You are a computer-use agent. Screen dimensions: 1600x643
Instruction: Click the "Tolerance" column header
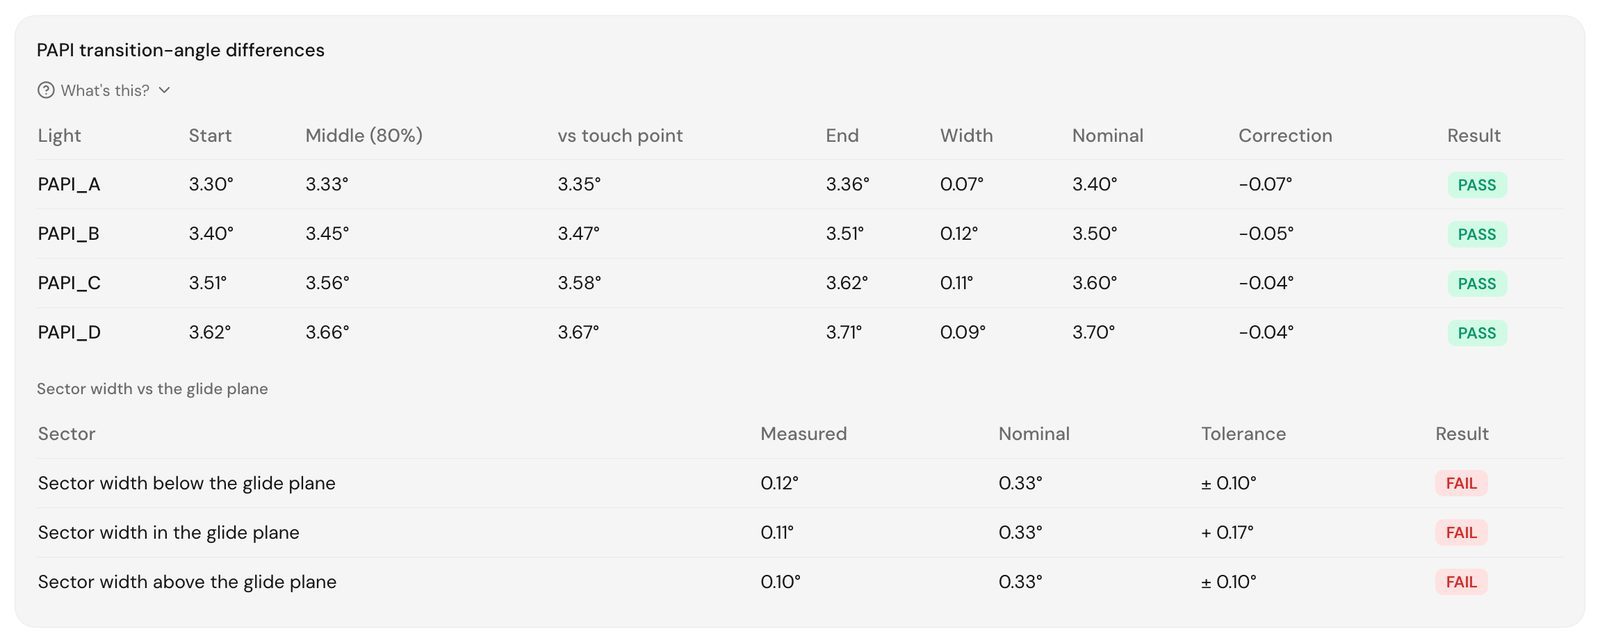(x=1243, y=434)
